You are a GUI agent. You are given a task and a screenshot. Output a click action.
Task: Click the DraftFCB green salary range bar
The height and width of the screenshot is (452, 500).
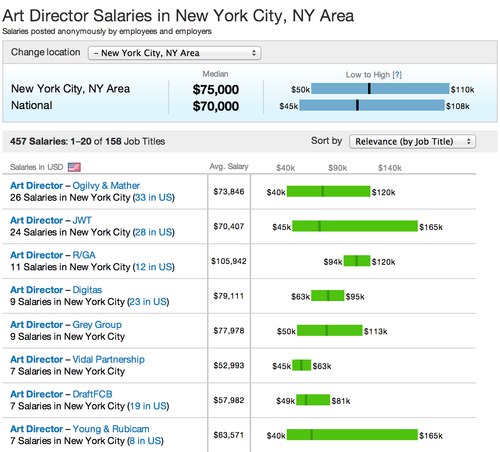313,400
